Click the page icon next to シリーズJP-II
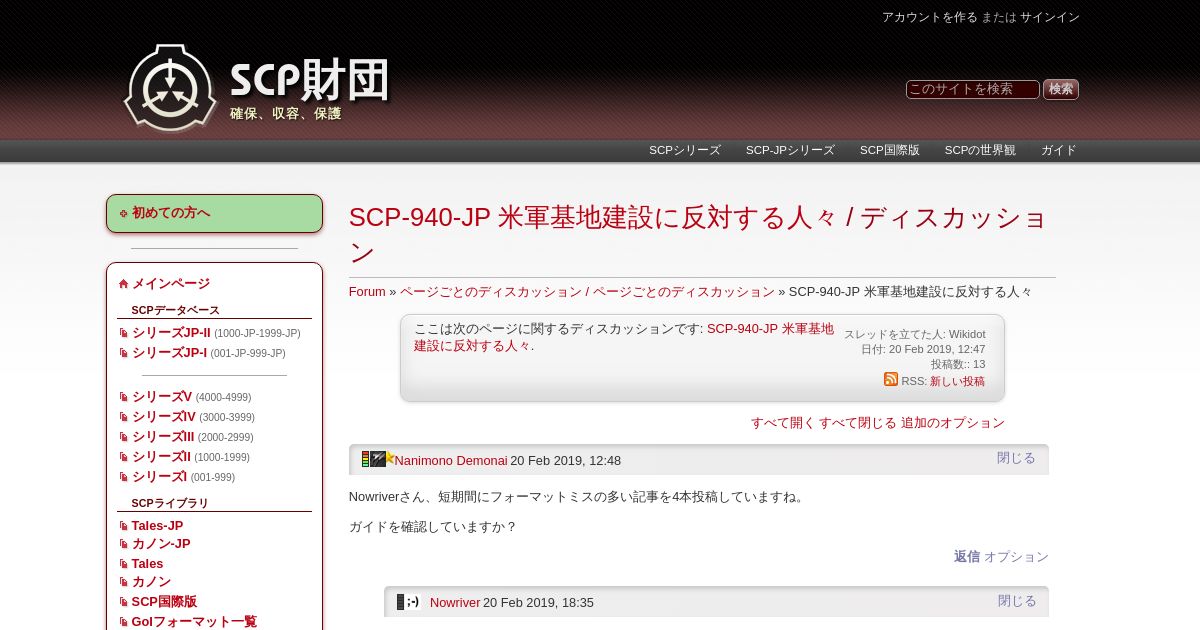 coord(124,333)
